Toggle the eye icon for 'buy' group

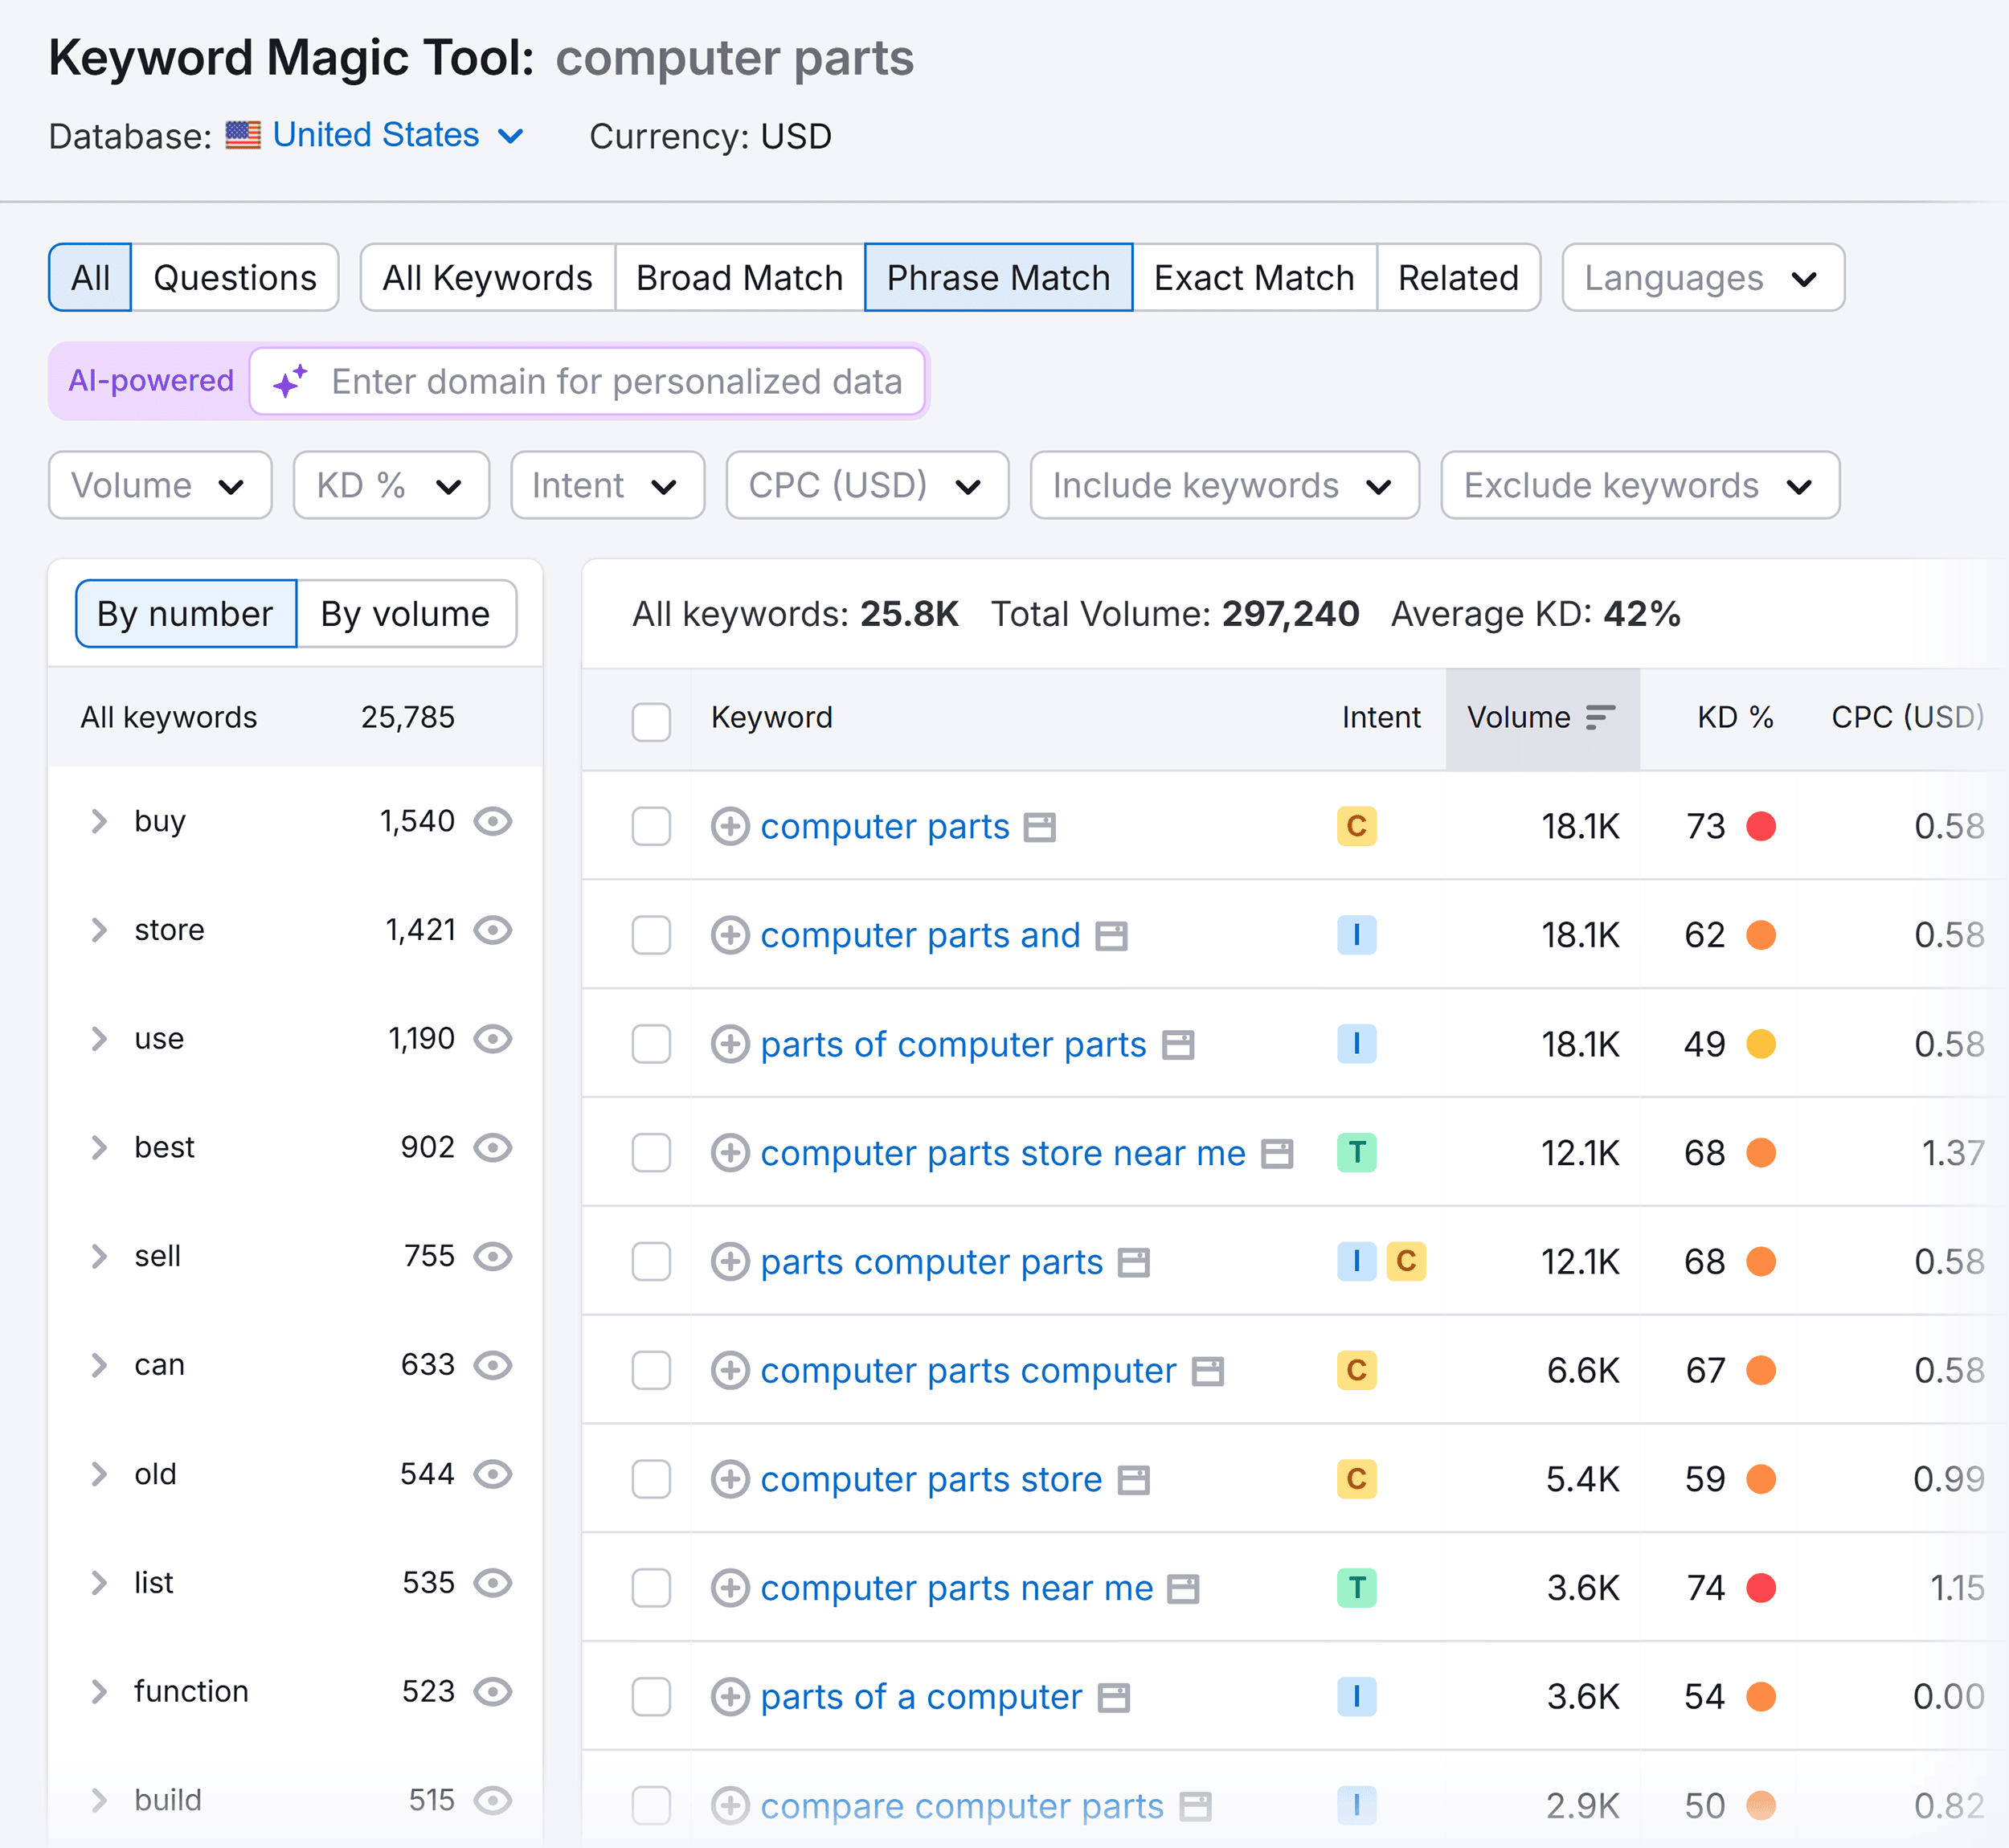tap(492, 821)
